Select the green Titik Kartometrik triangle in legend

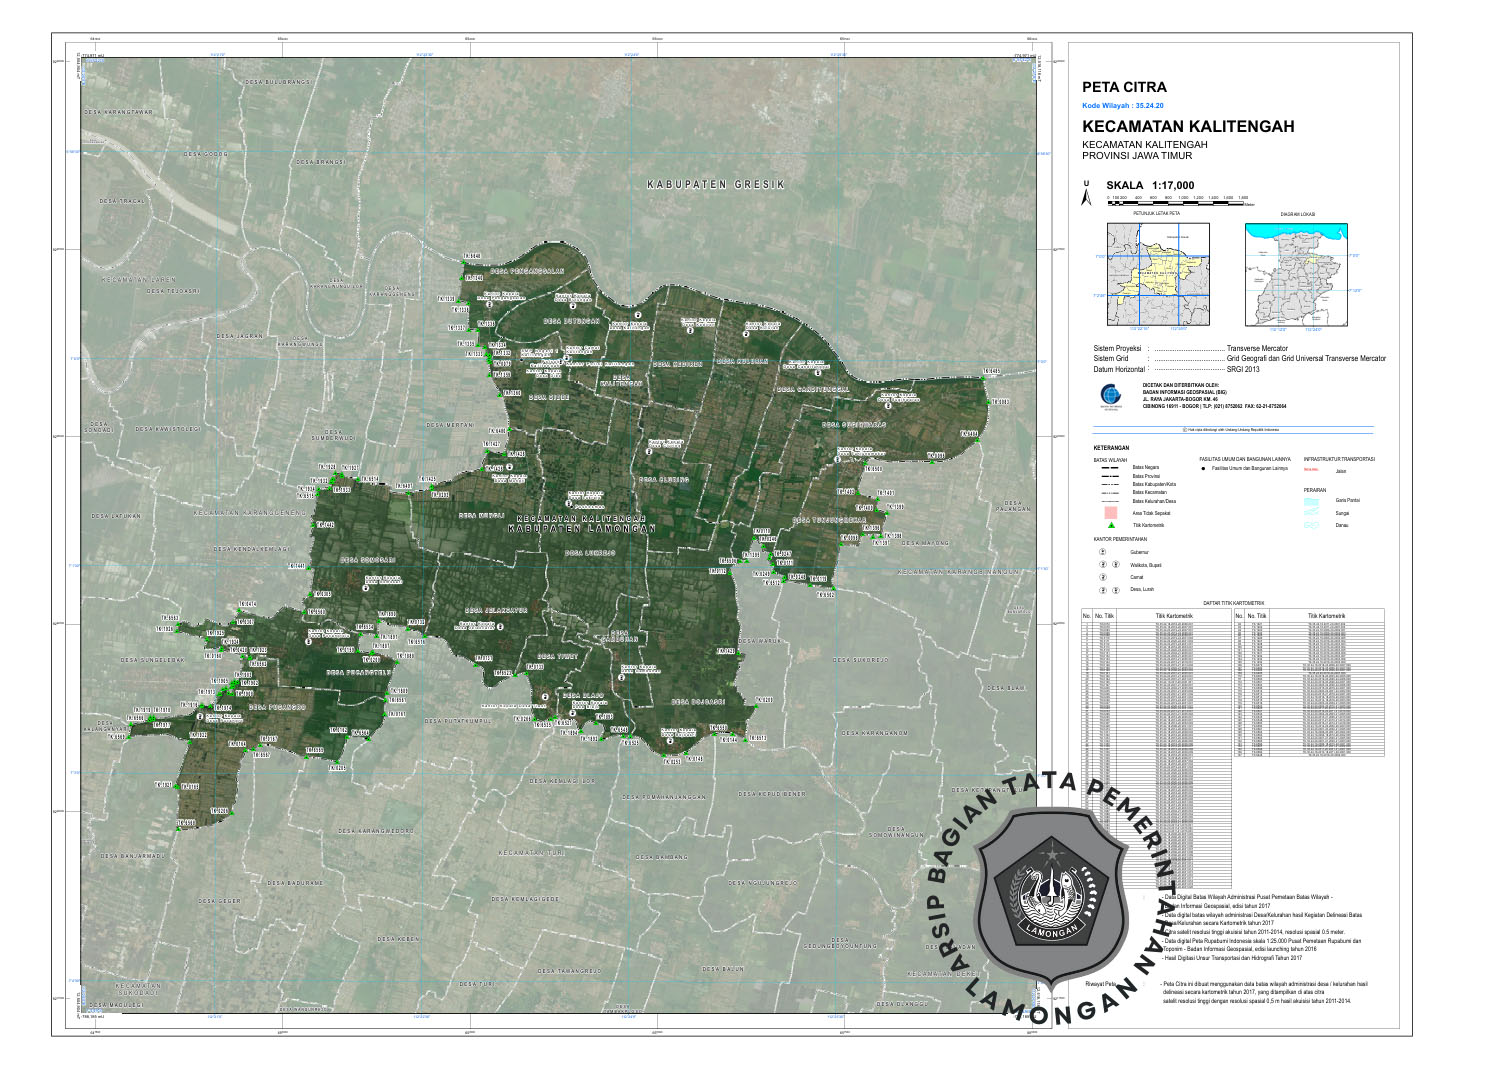click(1109, 525)
